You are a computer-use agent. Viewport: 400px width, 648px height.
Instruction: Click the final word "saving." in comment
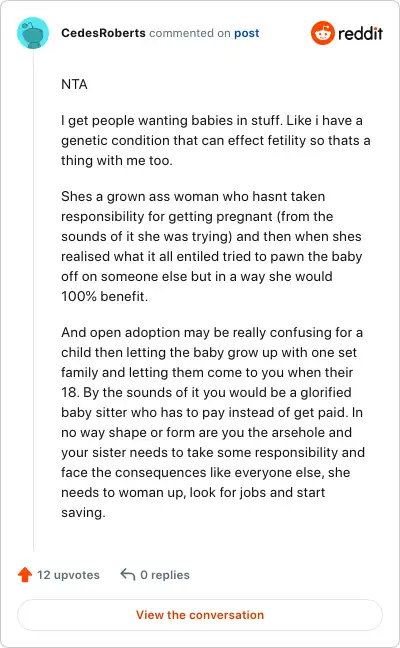click(x=83, y=512)
